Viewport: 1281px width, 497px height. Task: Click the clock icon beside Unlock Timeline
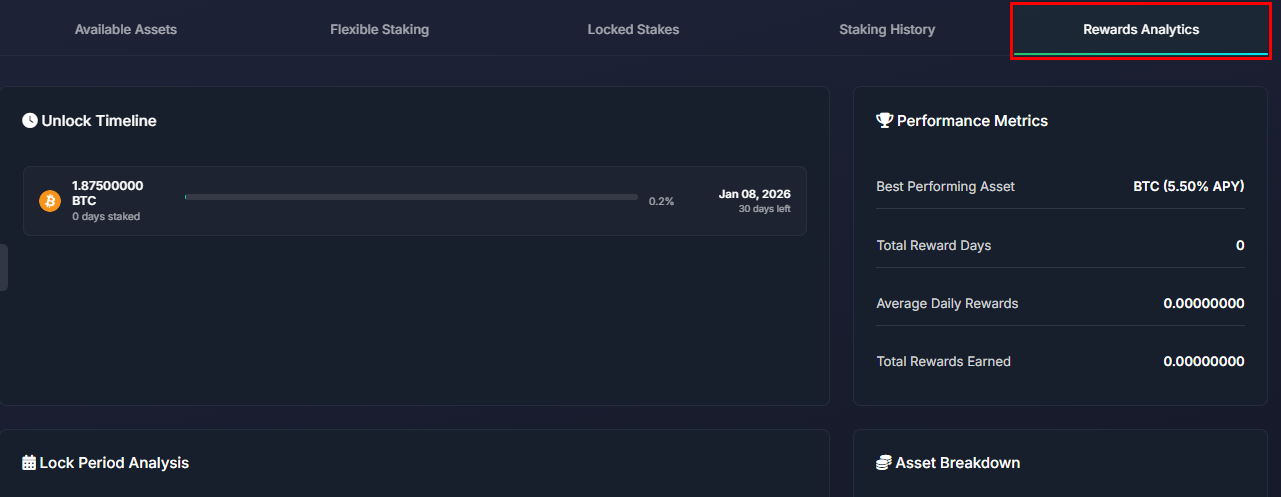[x=30, y=121]
